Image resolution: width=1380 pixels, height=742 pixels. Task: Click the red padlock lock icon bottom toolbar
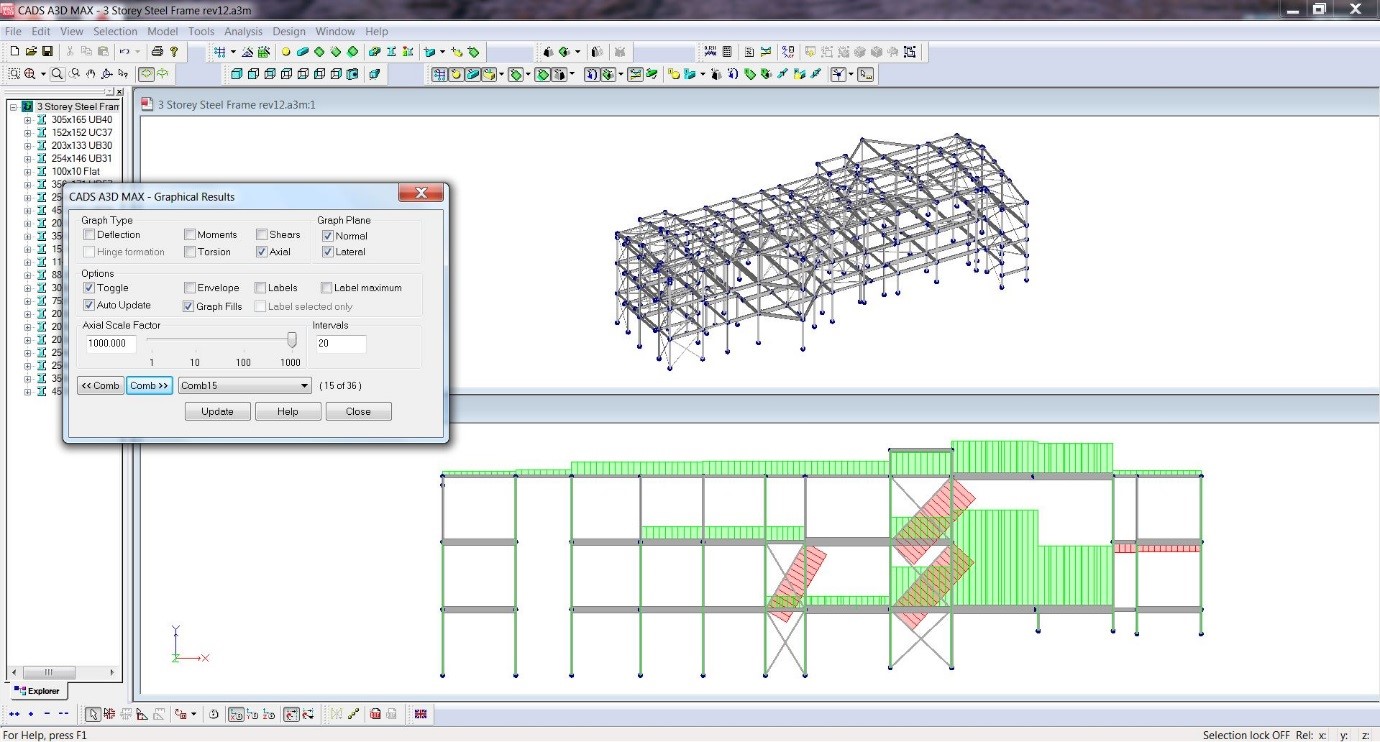[x=376, y=714]
